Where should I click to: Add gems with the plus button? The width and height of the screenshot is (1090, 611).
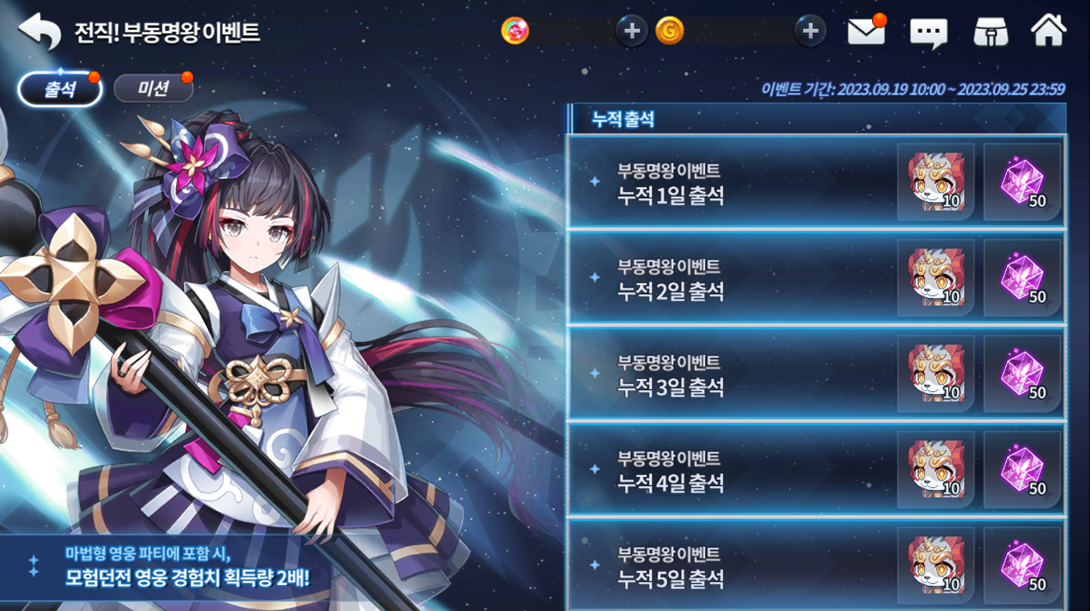coord(632,31)
